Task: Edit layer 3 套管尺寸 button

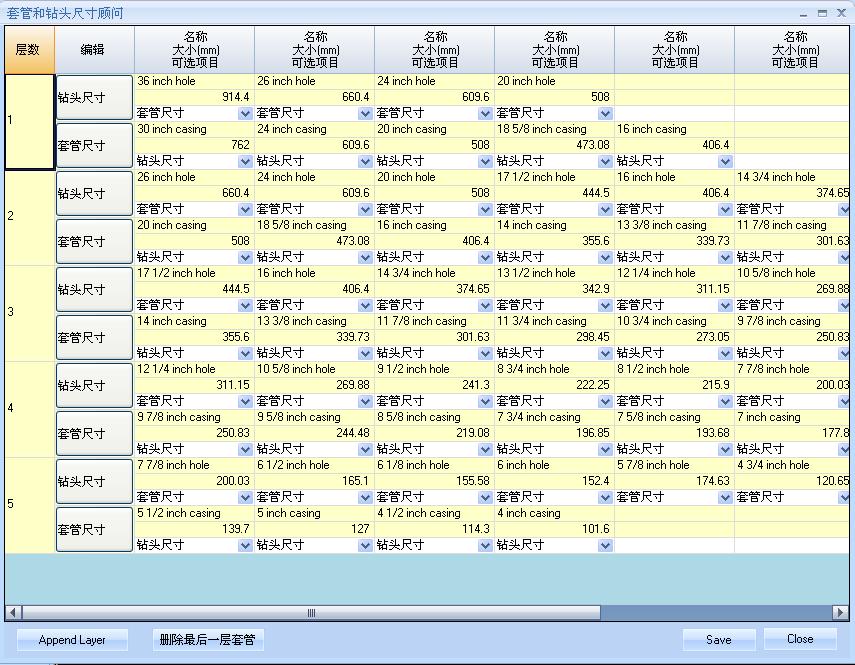Action: [94, 337]
